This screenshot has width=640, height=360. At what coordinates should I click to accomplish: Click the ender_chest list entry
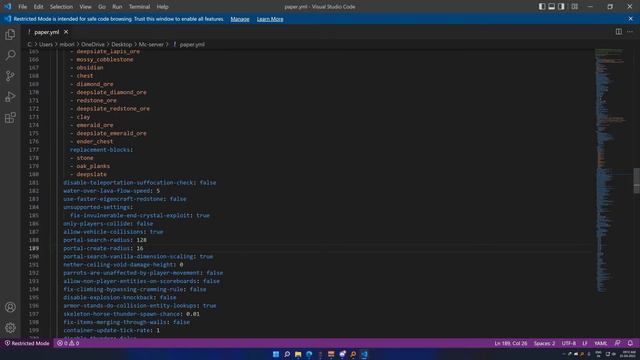95,142
